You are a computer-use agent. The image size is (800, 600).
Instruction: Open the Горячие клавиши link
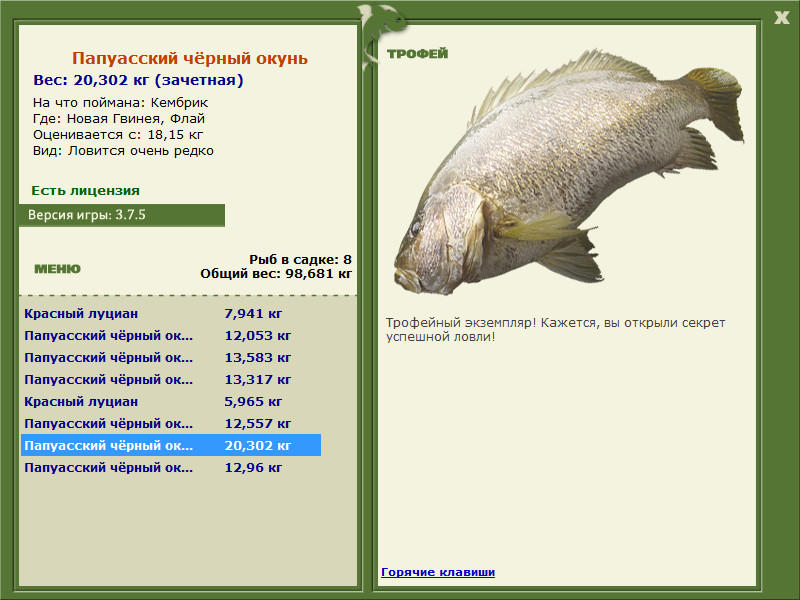pyautogui.click(x=438, y=572)
